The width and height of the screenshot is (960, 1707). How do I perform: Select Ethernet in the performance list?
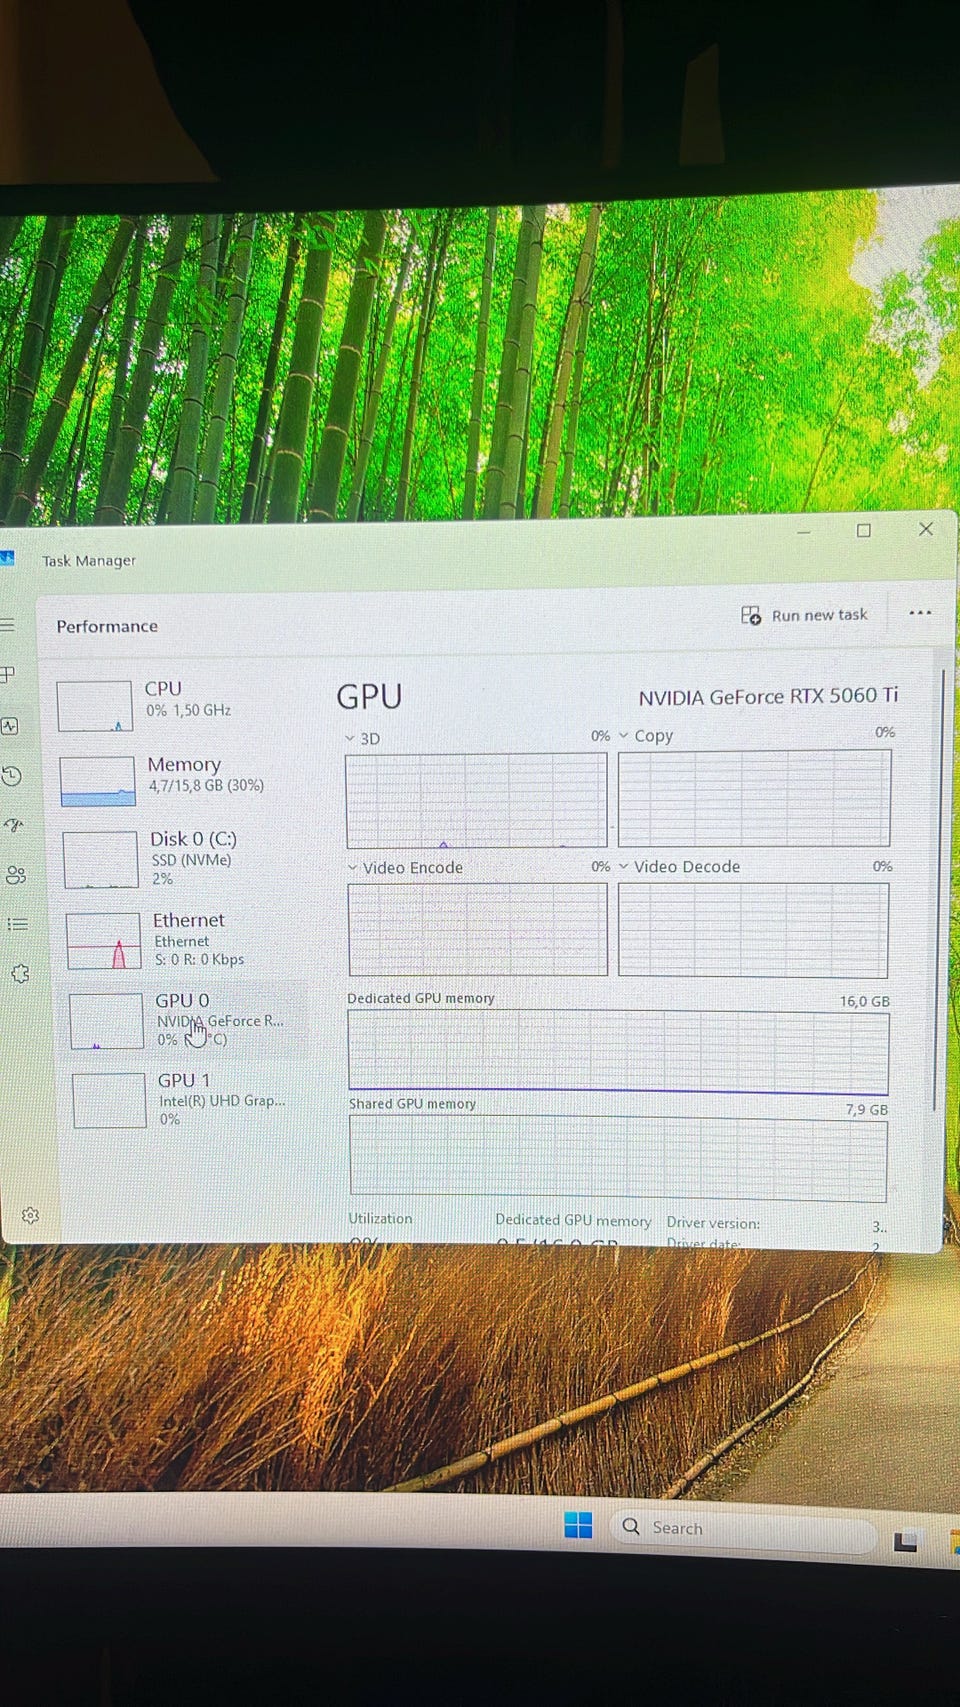(182, 938)
